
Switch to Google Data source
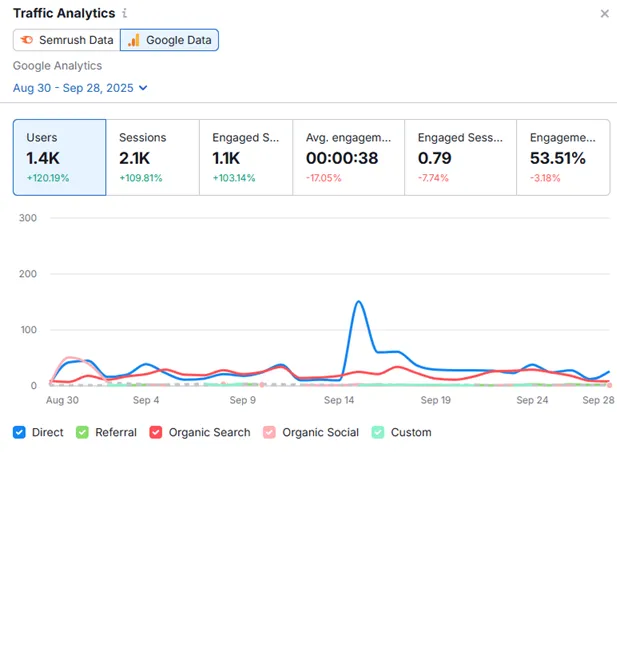pyautogui.click(x=169, y=40)
